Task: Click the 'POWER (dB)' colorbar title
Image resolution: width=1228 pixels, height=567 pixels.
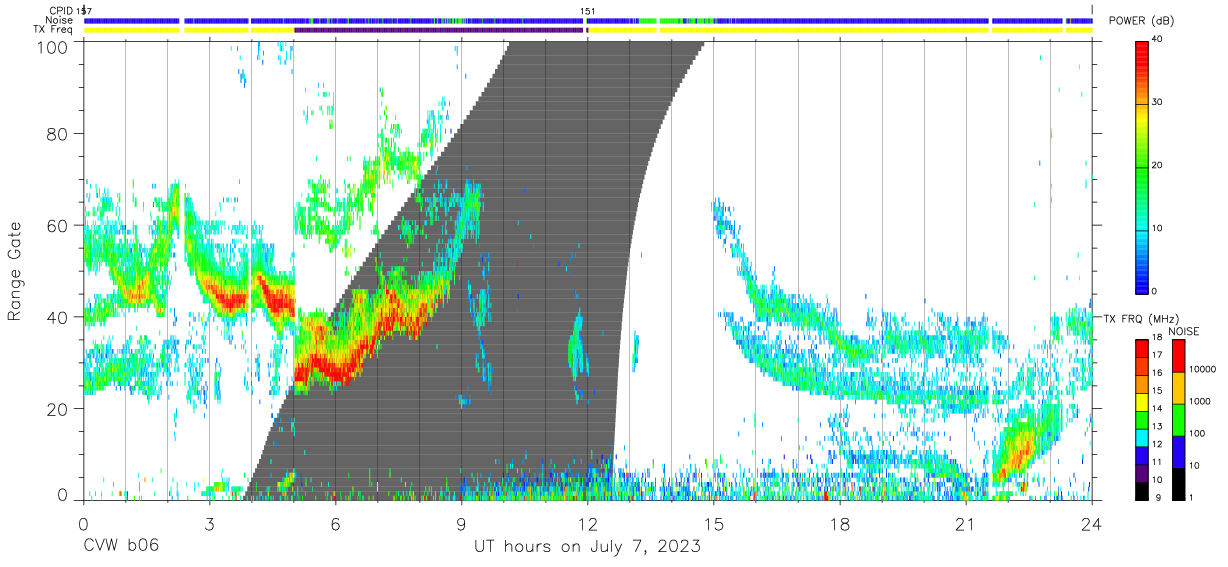Action: pyautogui.click(x=1142, y=21)
